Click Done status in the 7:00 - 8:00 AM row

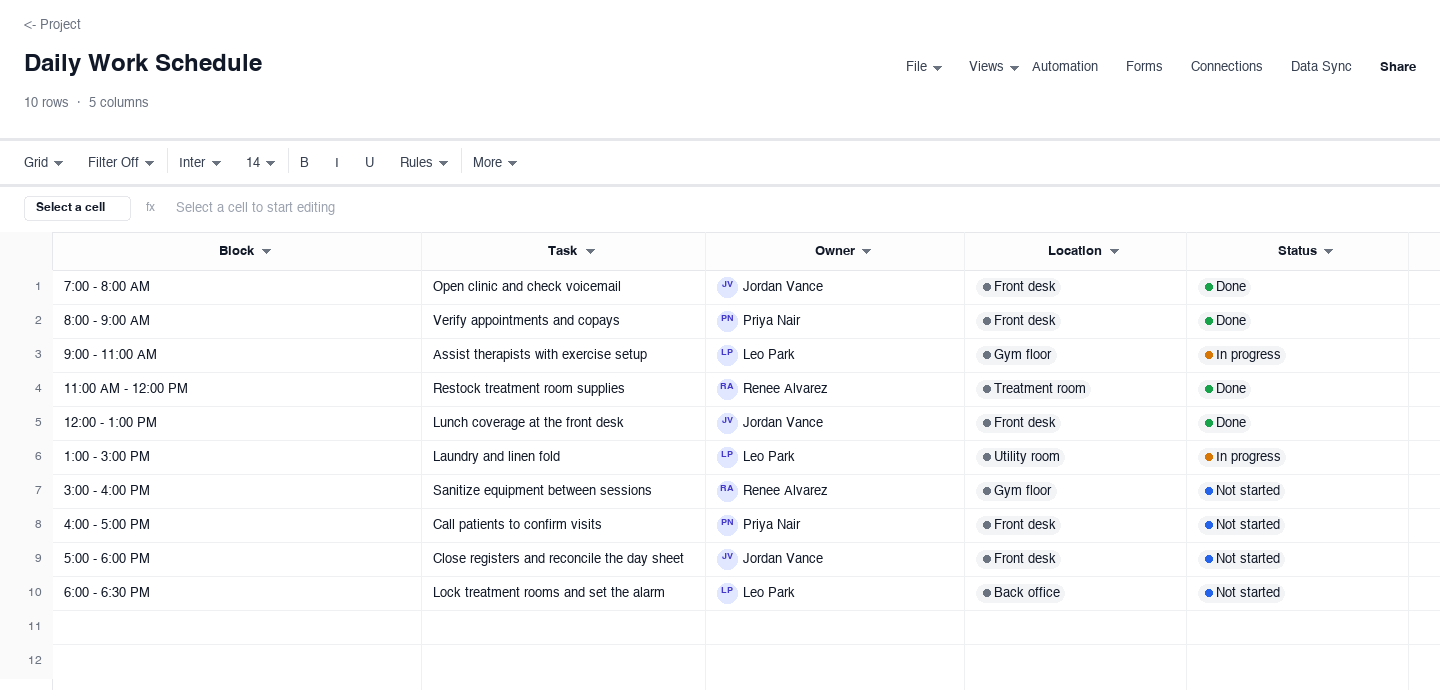1225,287
